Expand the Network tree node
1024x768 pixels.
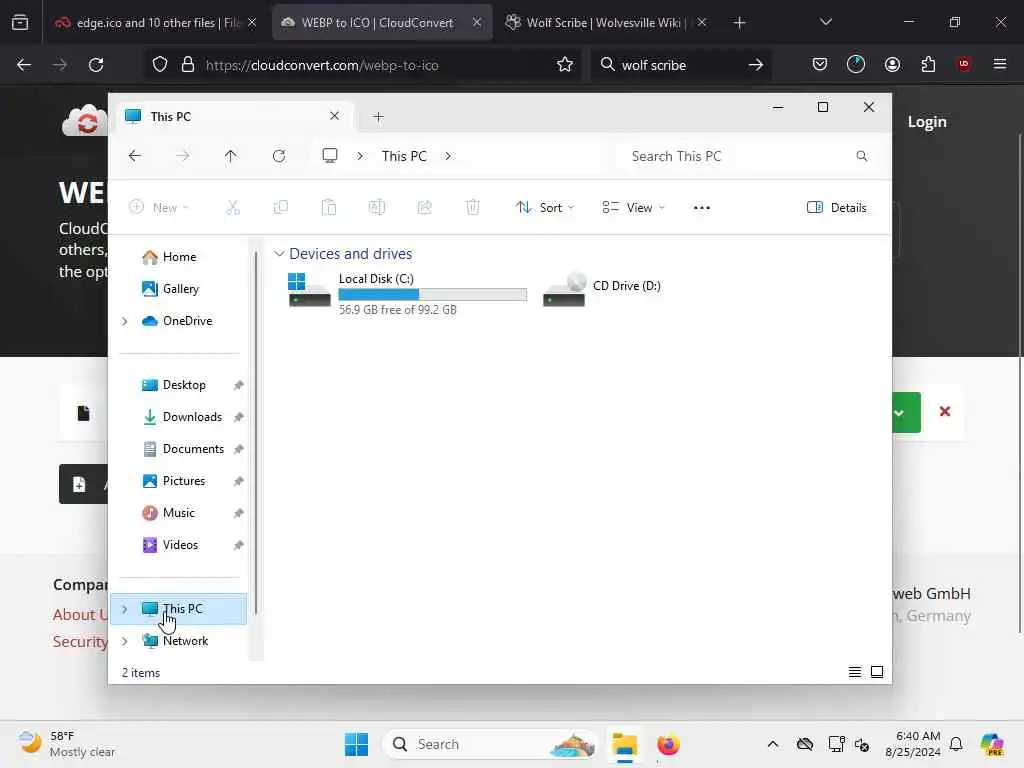point(125,641)
